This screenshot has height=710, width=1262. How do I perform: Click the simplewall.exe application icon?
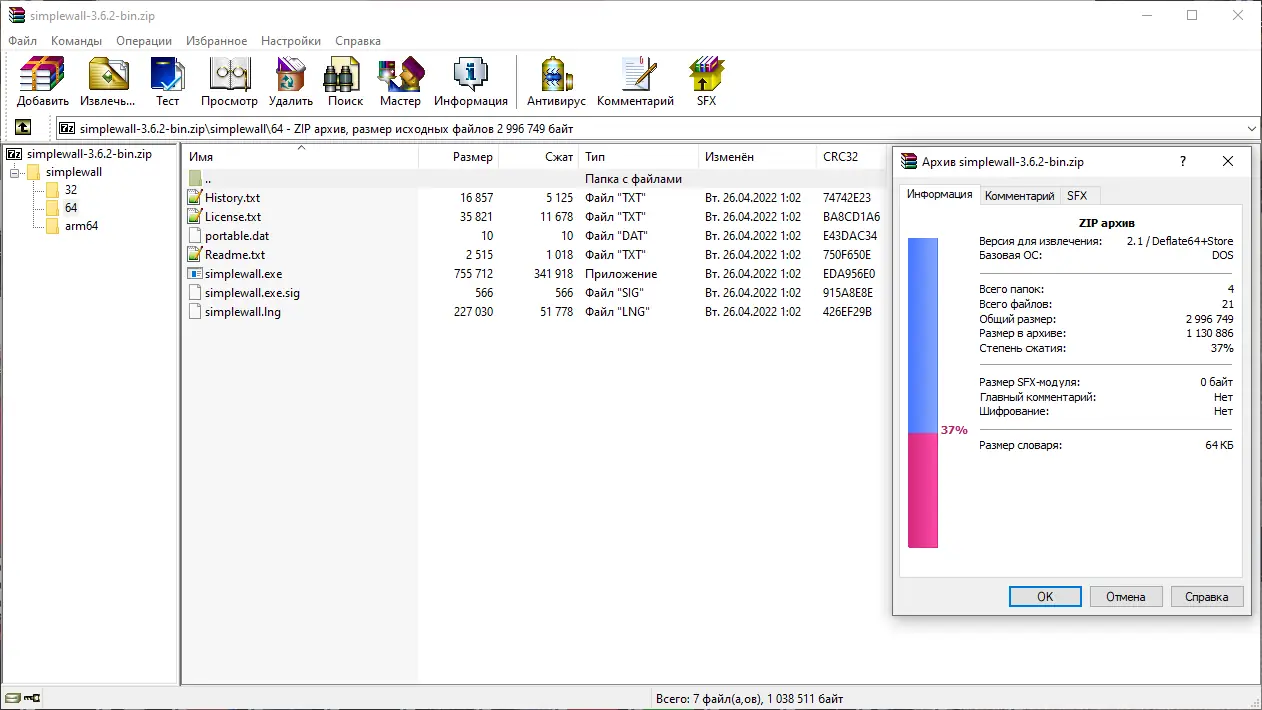[195, 274]
